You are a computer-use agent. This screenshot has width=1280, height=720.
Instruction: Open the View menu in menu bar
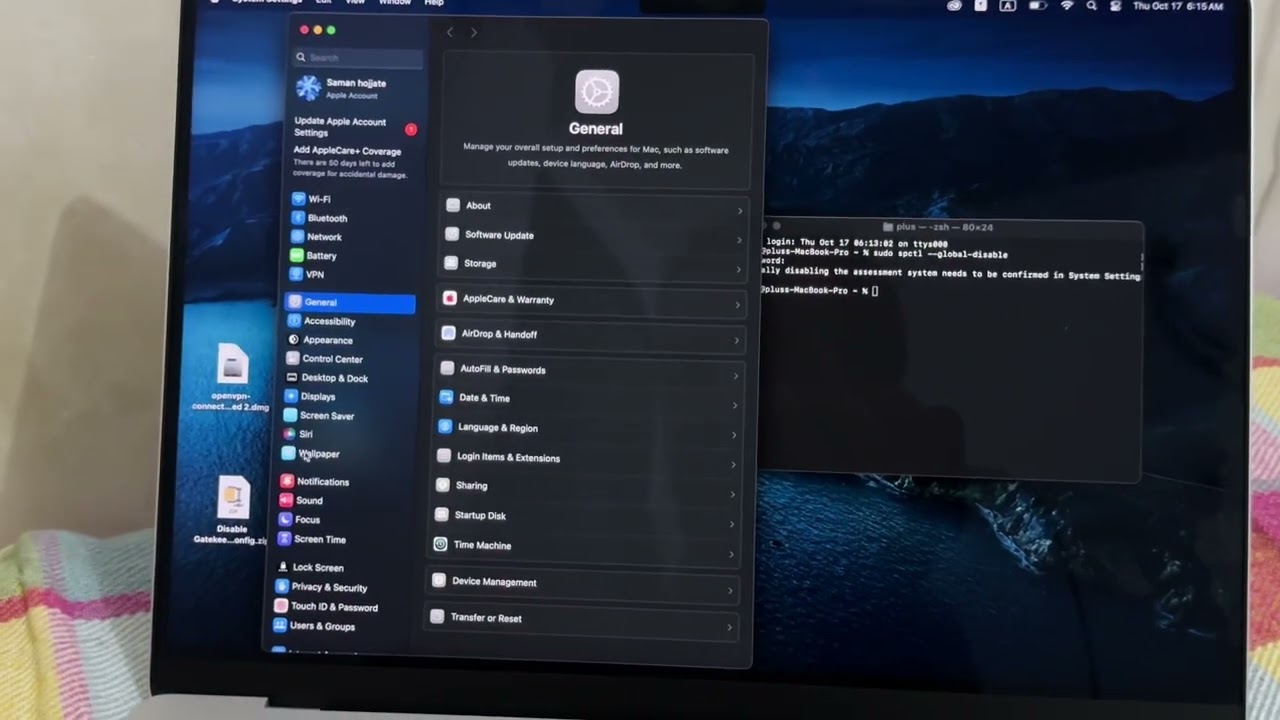[x=355, y=3]
